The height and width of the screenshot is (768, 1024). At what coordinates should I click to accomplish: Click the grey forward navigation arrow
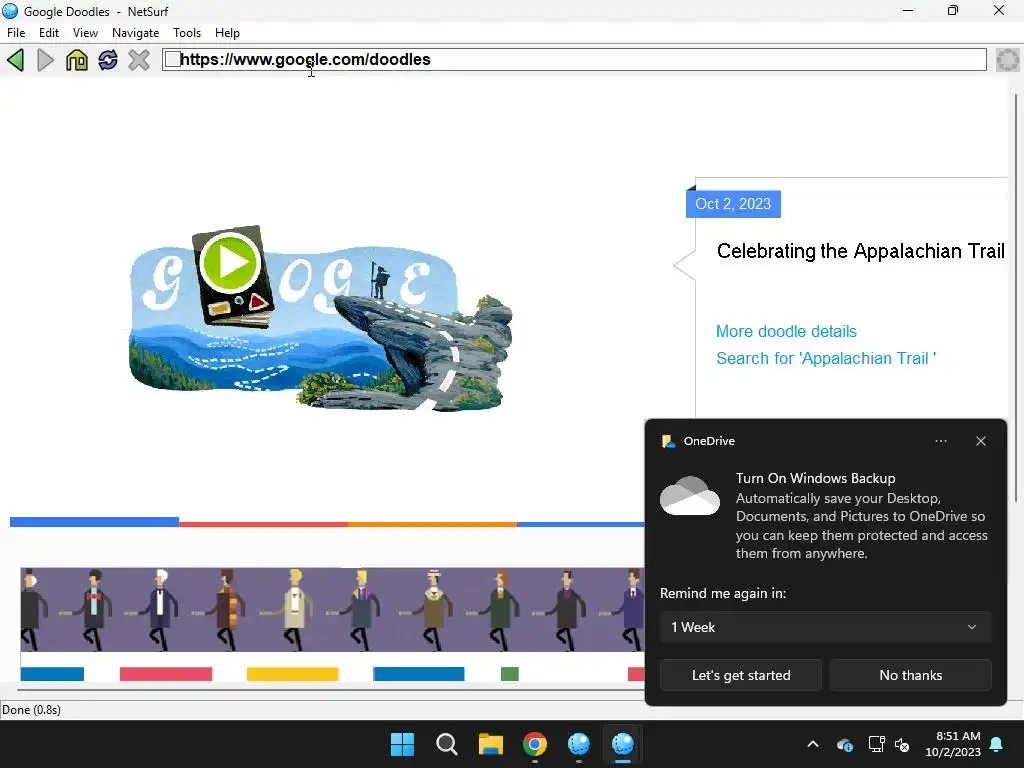coord(46,60)
